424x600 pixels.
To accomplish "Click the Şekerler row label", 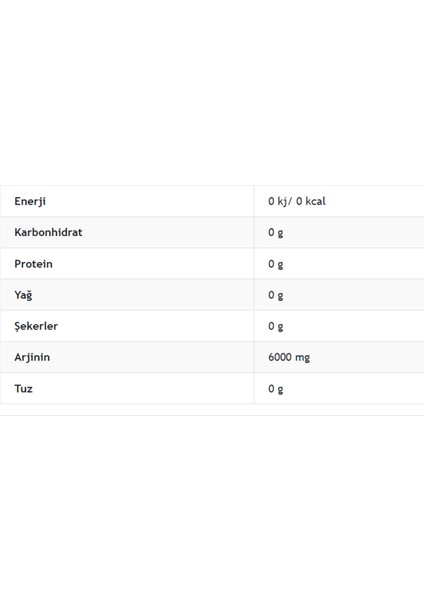I will tap(36, 326).
